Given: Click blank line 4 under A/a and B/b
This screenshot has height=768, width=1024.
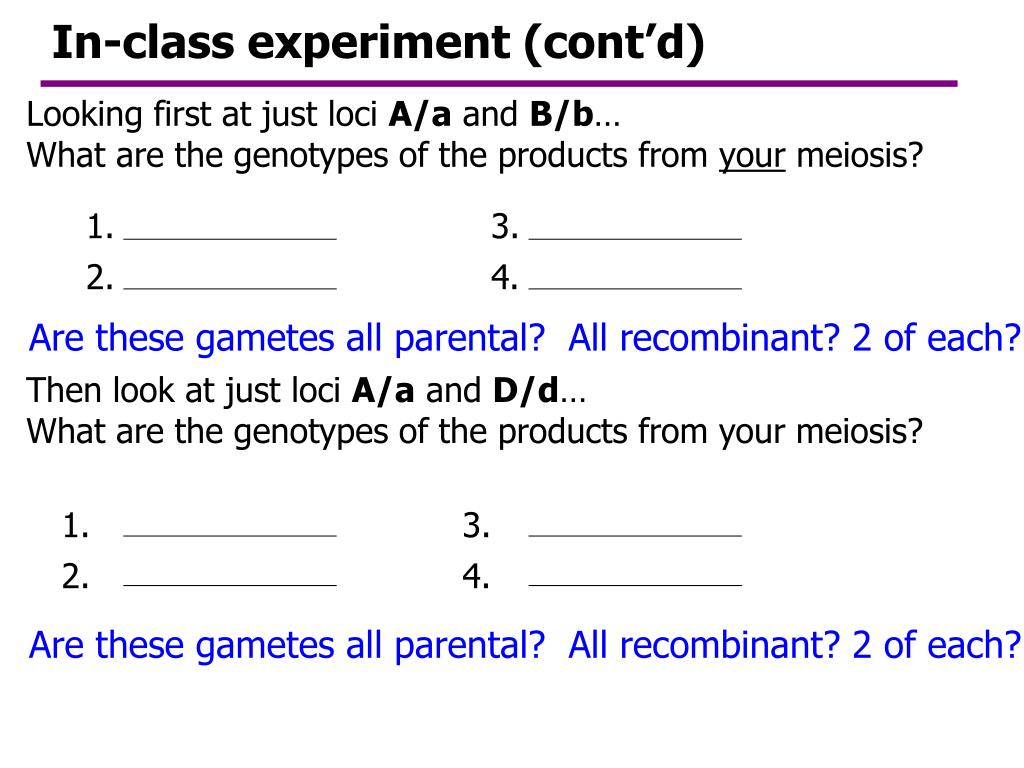Looking at the screenshot, I should (635, 288).
